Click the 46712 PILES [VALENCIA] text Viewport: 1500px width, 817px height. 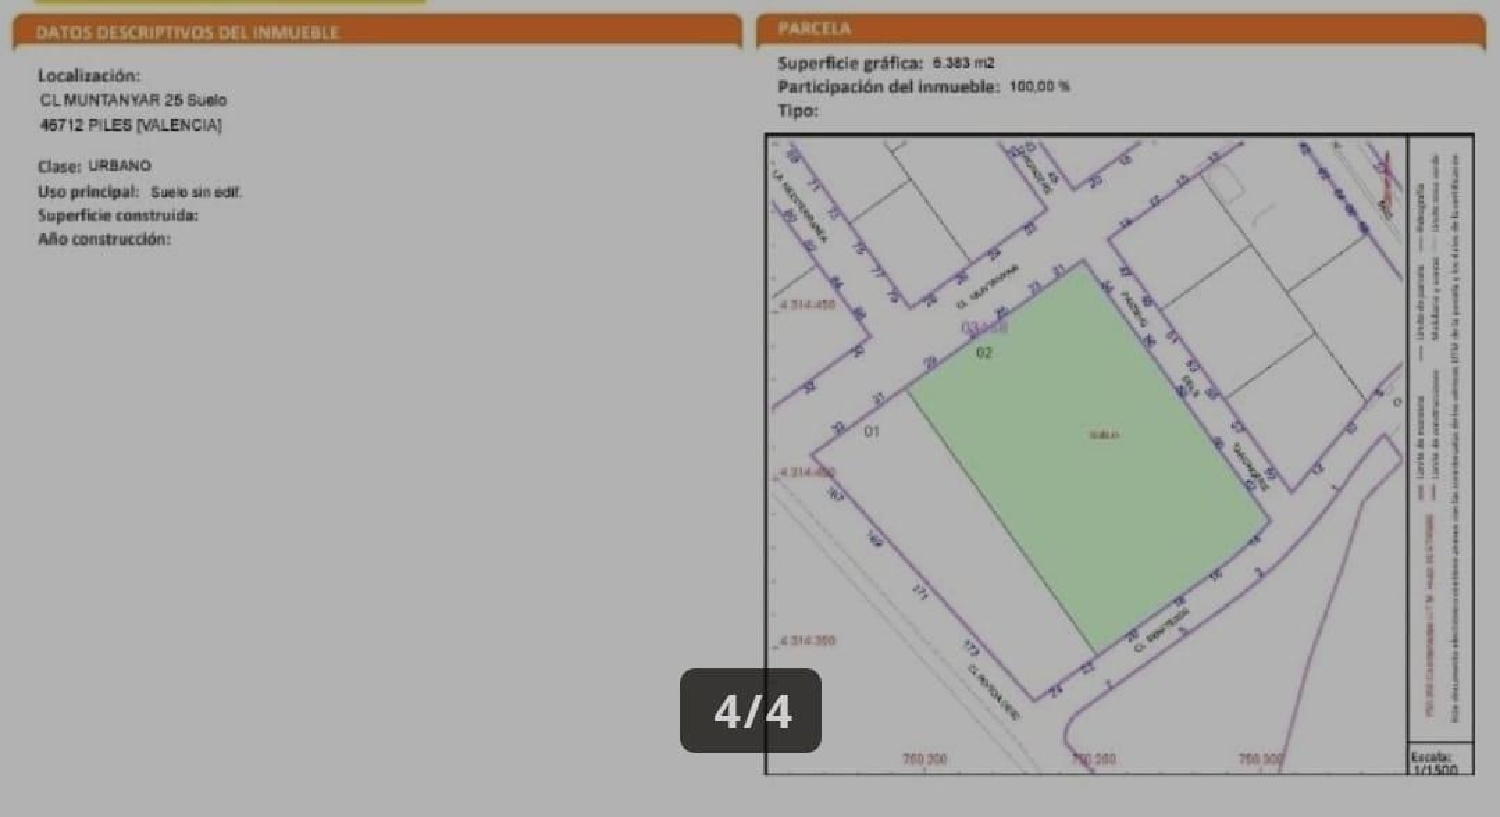point(130,125)
